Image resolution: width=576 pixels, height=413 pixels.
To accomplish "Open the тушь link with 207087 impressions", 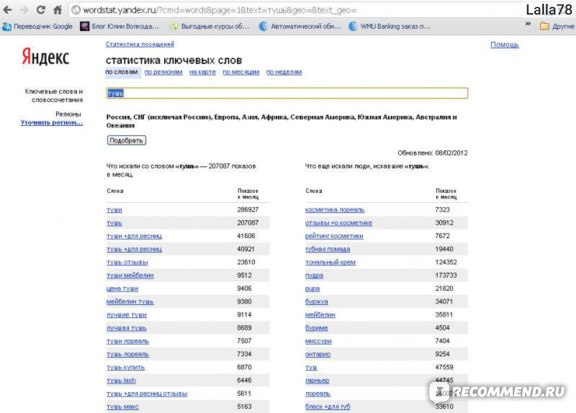I will pos(114,223).
